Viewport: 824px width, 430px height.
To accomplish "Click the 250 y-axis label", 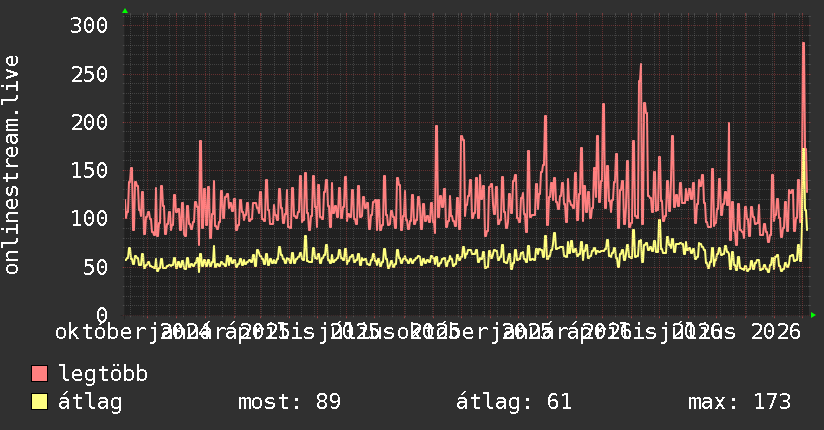I will (x=89, y=74).
